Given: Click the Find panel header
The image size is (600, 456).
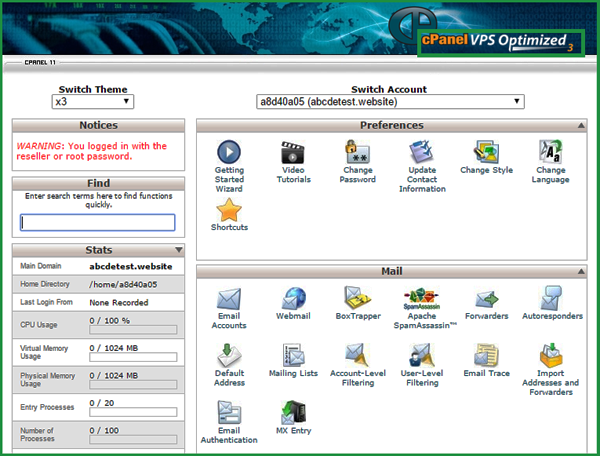Looking at the screenshot, I should (98, 183).
